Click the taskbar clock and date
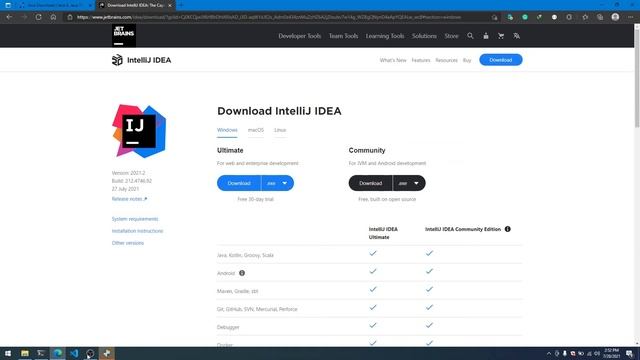The height and width of the screenshot is (360, 640). (x=611, y=353)
